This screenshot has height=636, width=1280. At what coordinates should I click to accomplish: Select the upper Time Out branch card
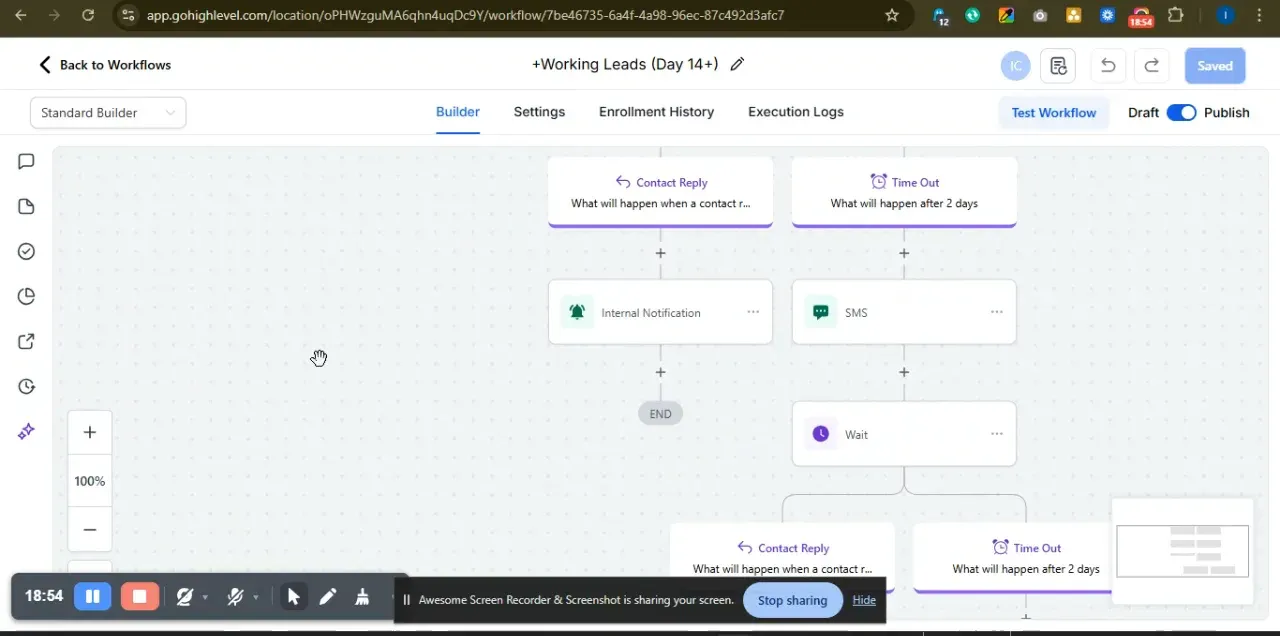click(904, 192)
